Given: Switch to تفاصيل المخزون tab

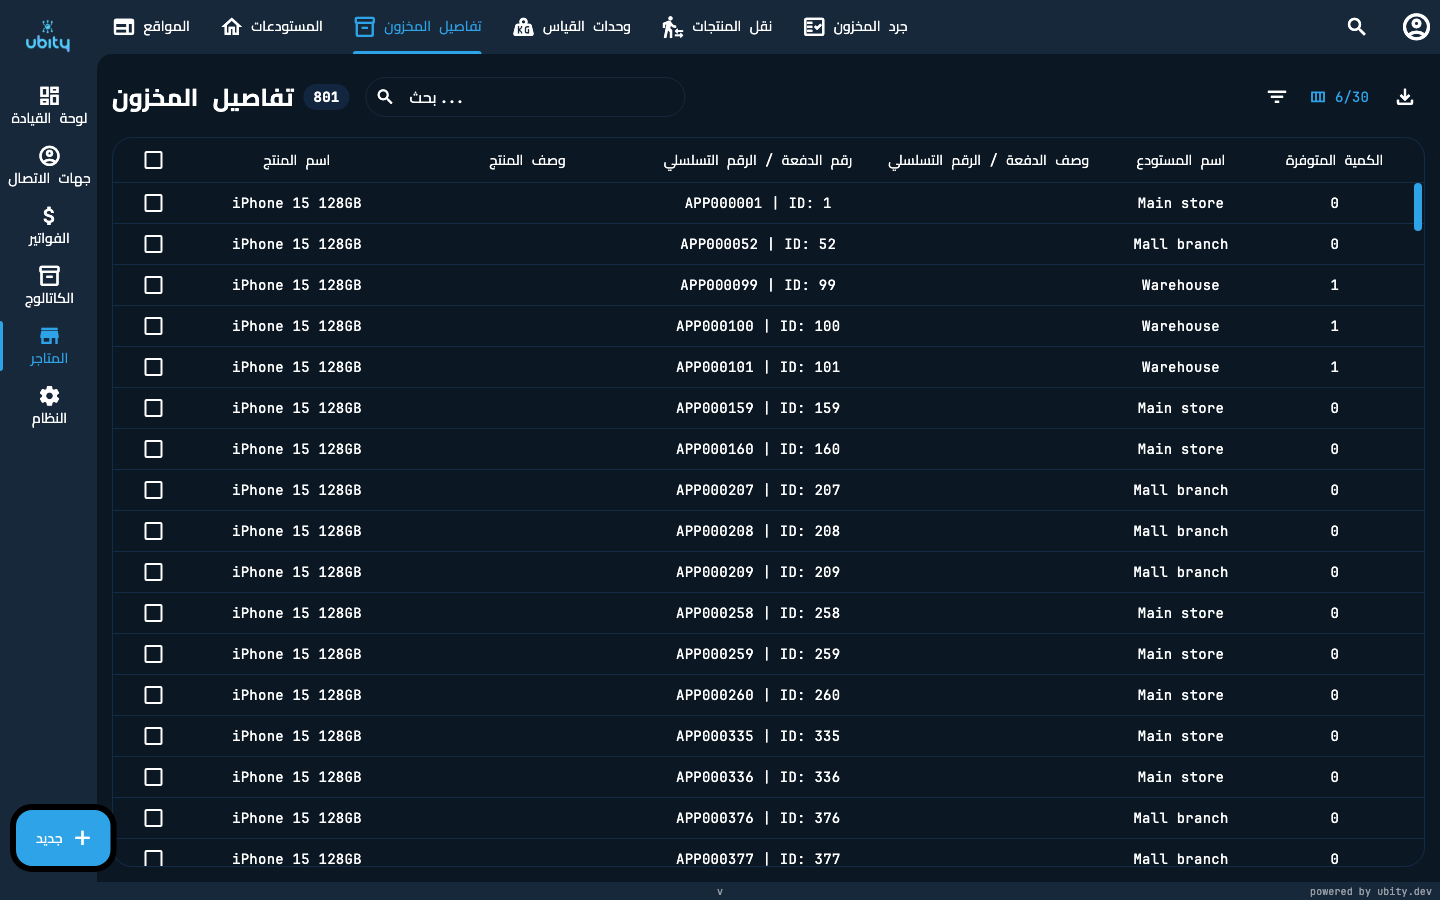Looking at the screenshot, I should pyautogui.click(x=418, y=27).
